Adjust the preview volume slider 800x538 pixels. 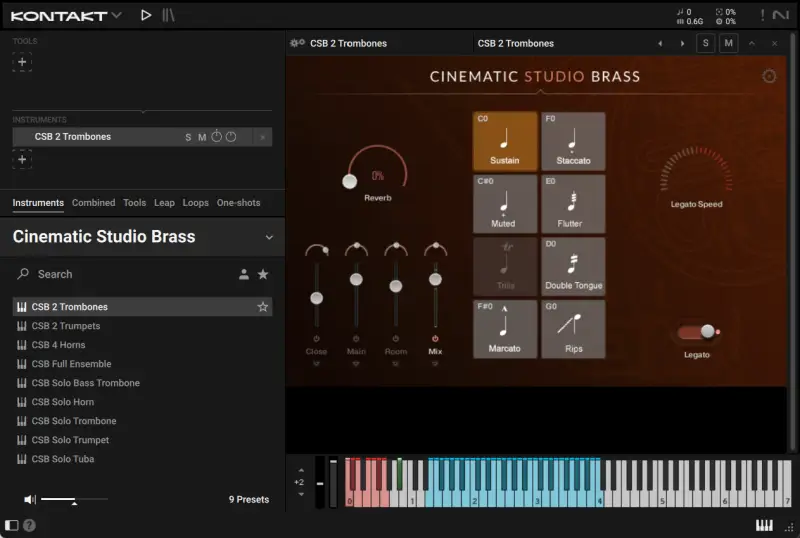pos(74,499)
